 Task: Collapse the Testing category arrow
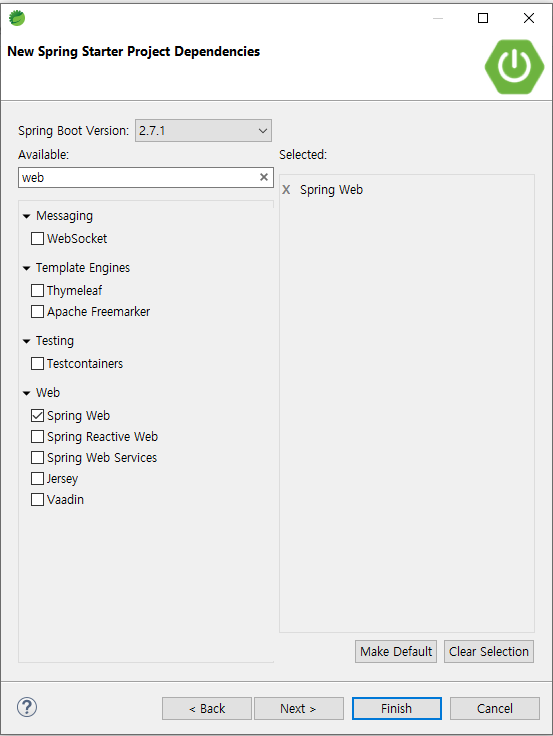[x=26, y=341]
